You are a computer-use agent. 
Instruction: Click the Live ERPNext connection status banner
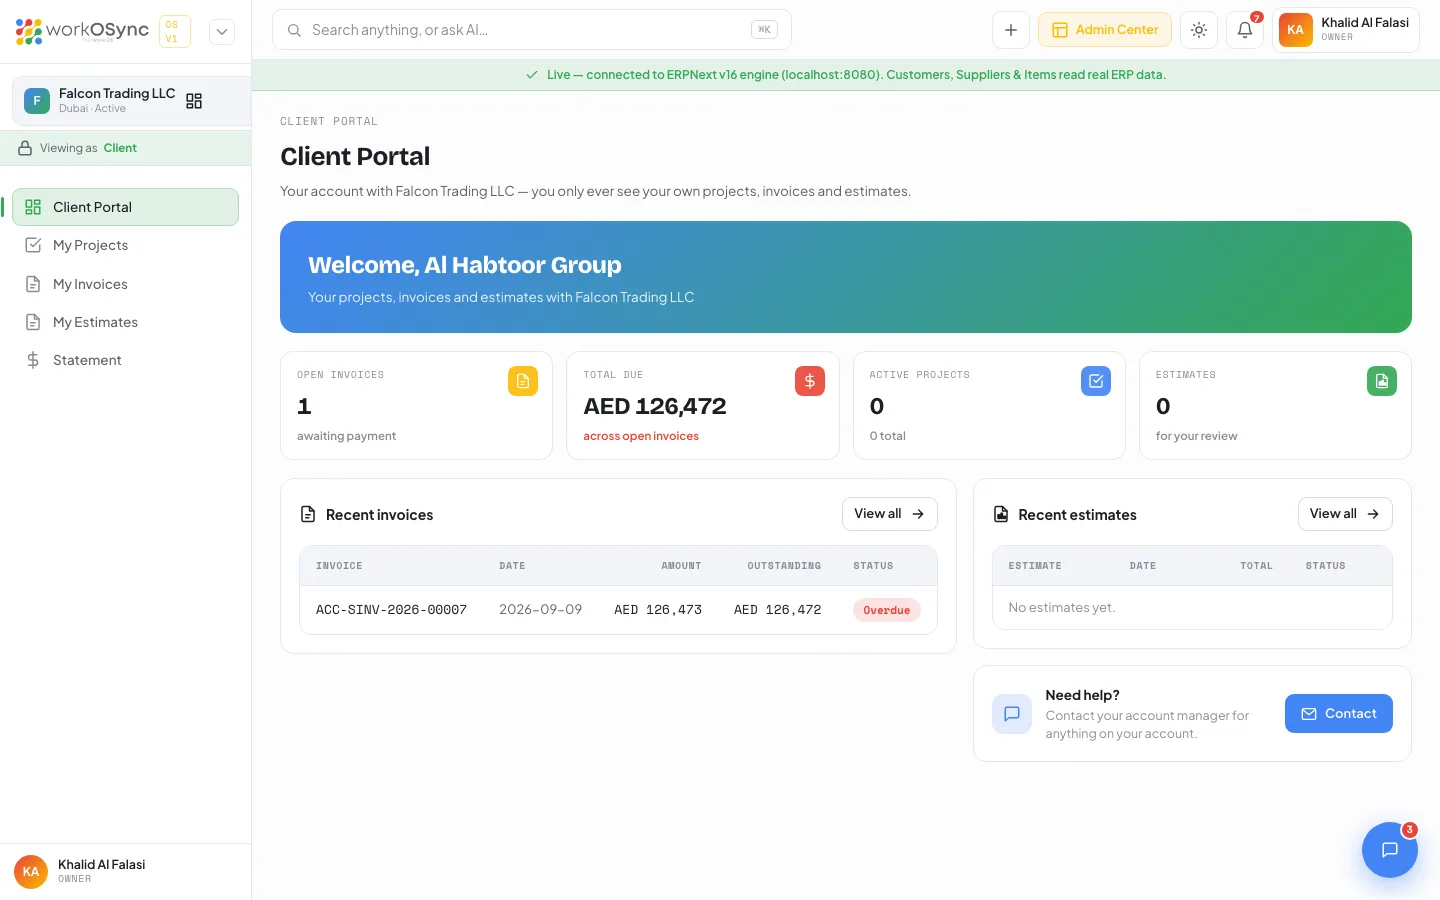[x=846, y=75]
